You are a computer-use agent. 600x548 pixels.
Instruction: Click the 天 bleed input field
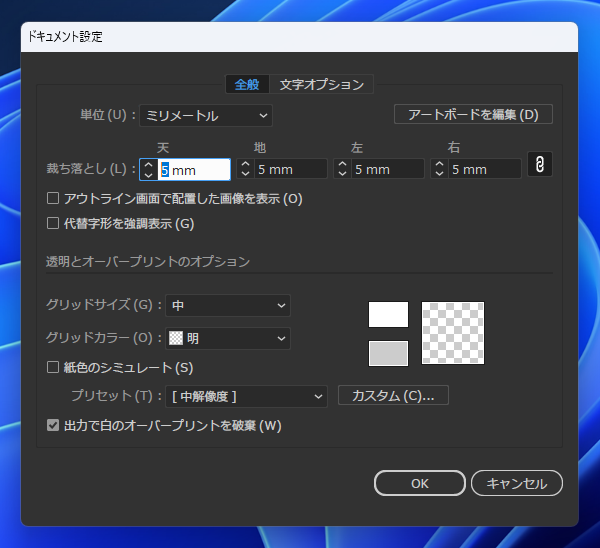(x=194, y=170)
